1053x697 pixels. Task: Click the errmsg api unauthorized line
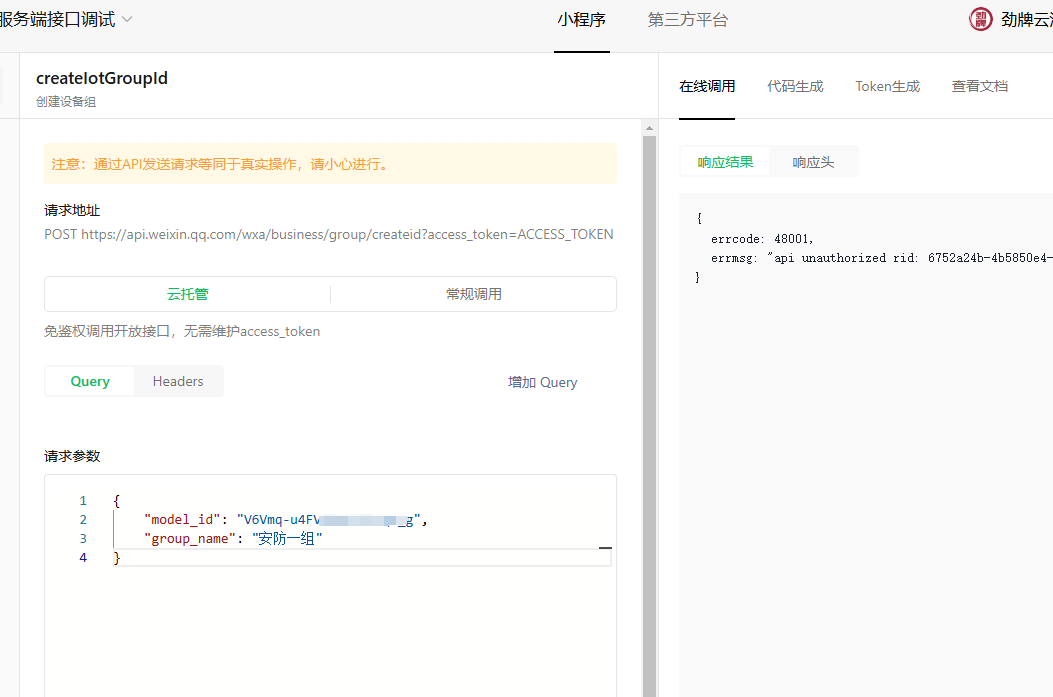(x=882, y=258)
